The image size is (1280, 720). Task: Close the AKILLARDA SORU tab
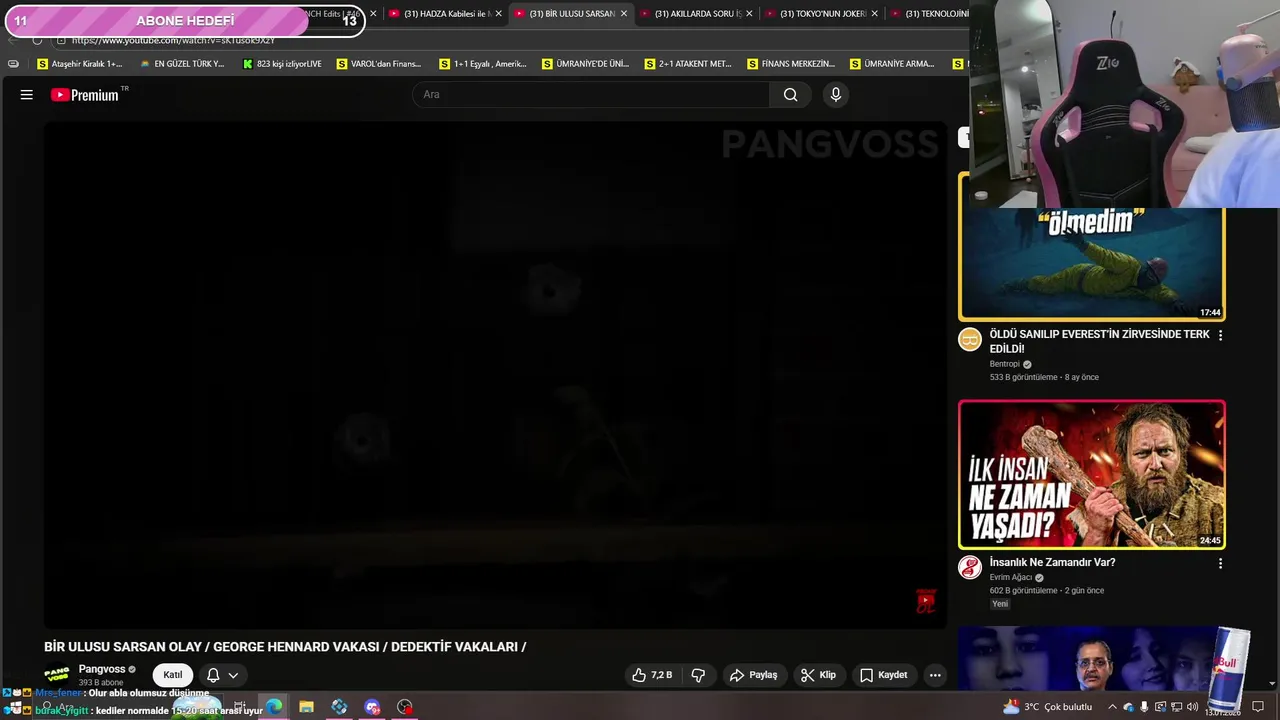(x=749, y=14)
